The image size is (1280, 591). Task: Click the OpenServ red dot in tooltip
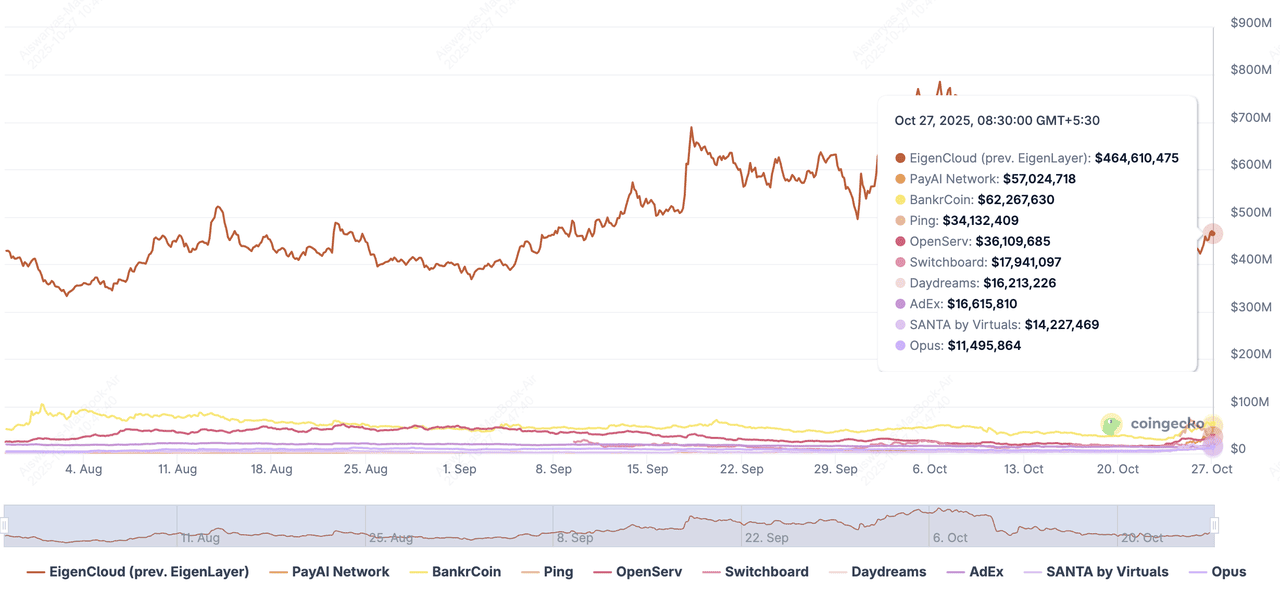[x=900, y=242]
